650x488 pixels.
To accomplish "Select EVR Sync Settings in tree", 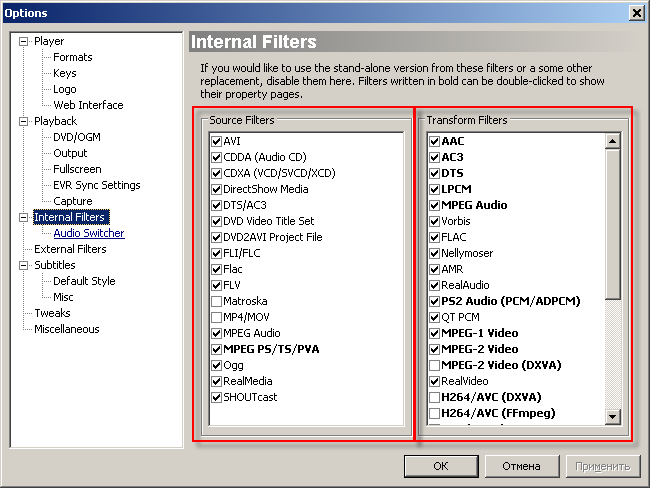I will (x=96, y=185).
